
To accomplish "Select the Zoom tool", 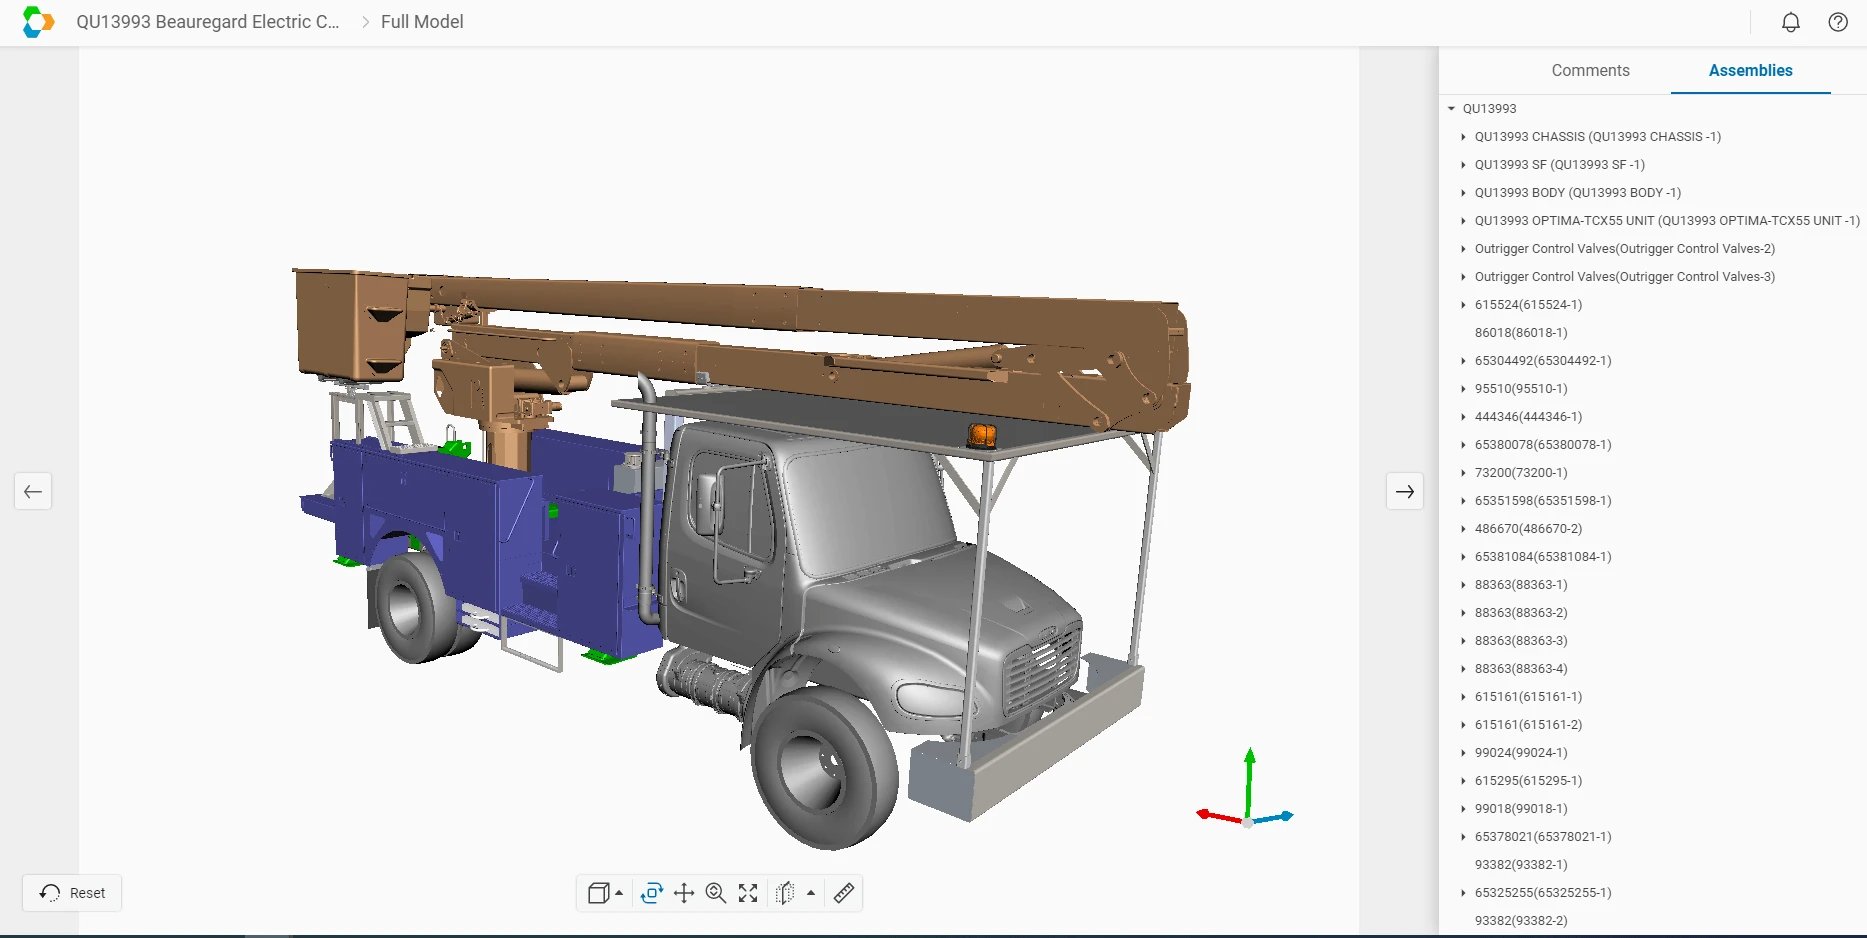I will tap(716, 893).
